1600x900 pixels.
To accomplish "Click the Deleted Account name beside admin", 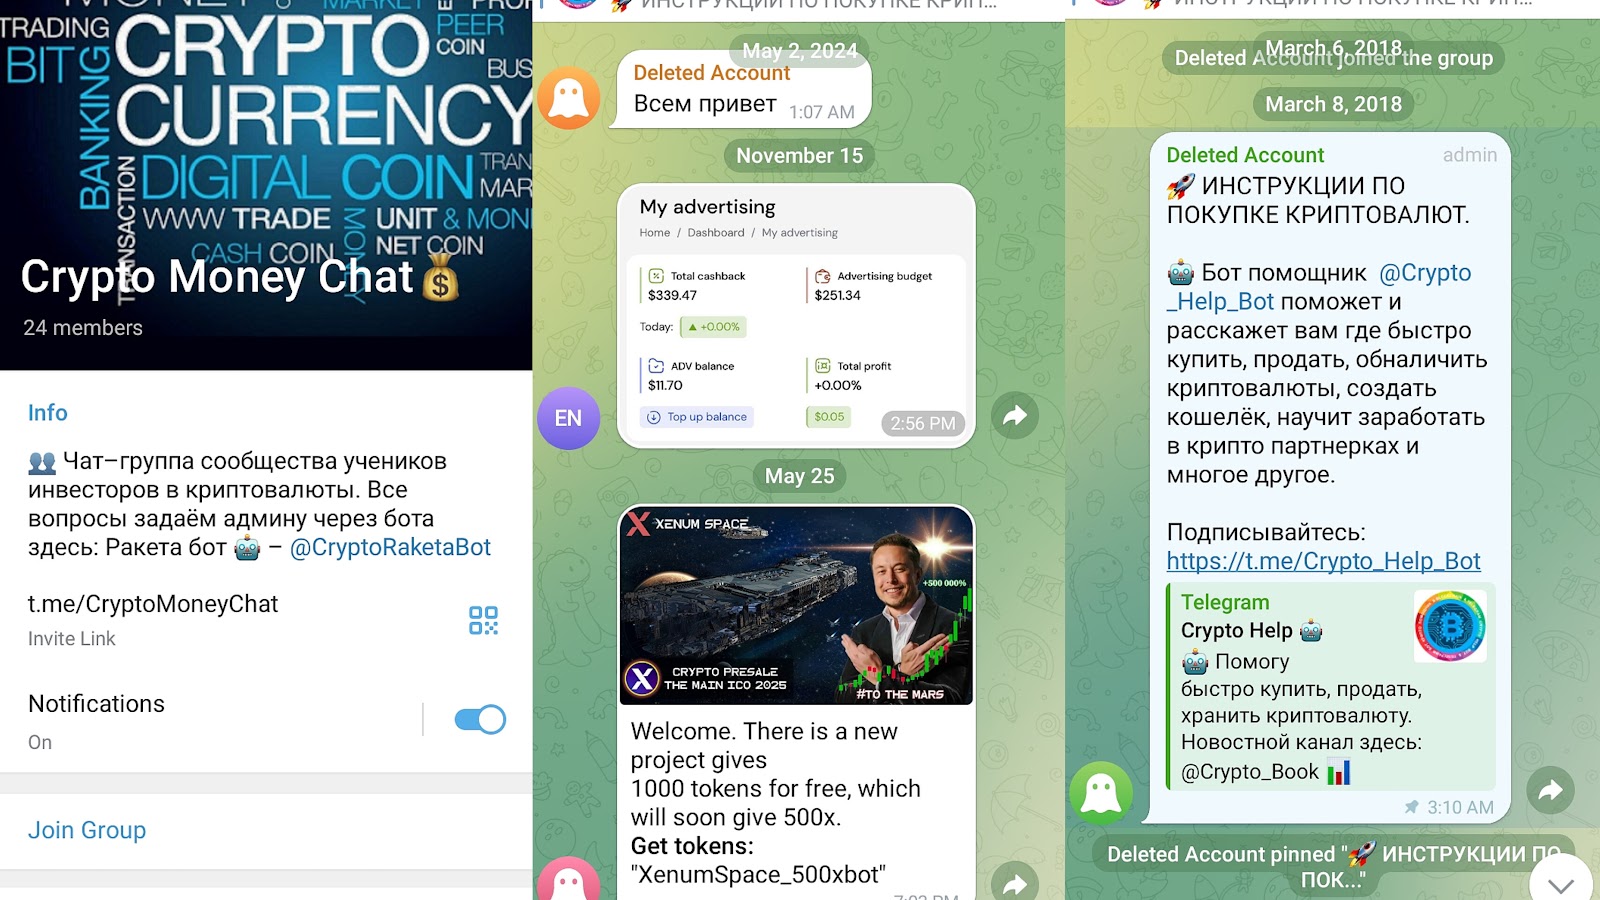I will (1245, 155).
